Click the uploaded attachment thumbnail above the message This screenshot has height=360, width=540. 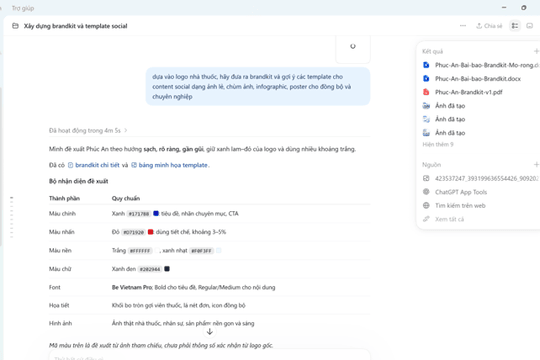point(353,49)
